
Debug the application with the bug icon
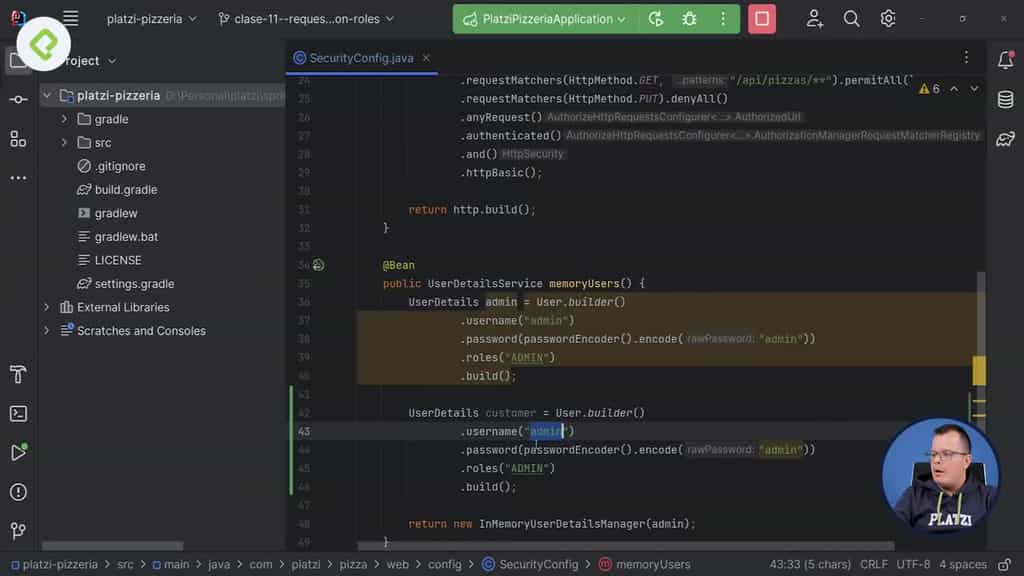point(688,18)
